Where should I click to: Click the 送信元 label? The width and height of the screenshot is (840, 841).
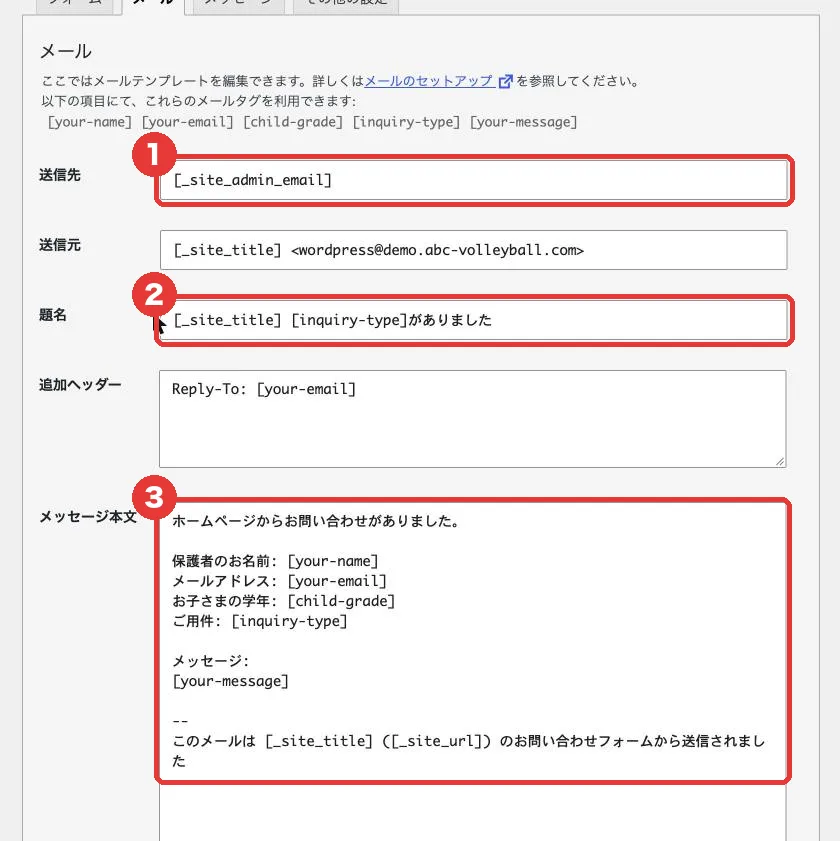60,245
